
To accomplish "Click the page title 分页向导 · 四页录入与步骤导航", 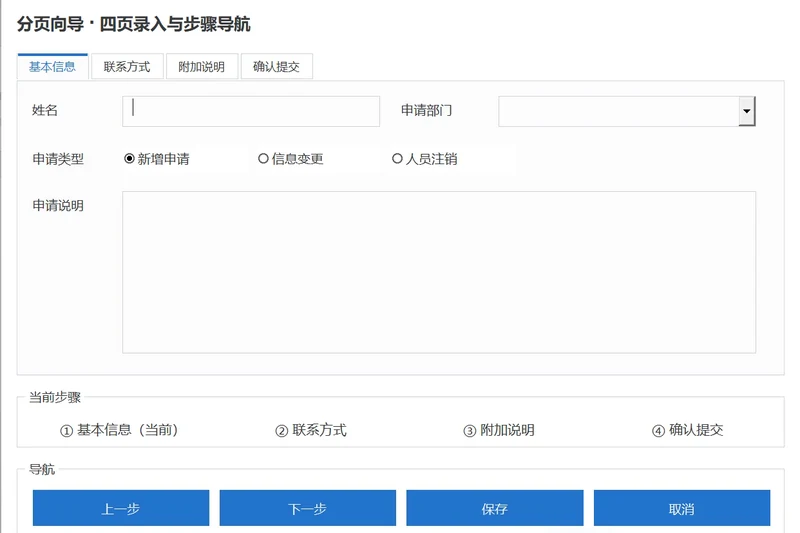I will click(134, 24).
